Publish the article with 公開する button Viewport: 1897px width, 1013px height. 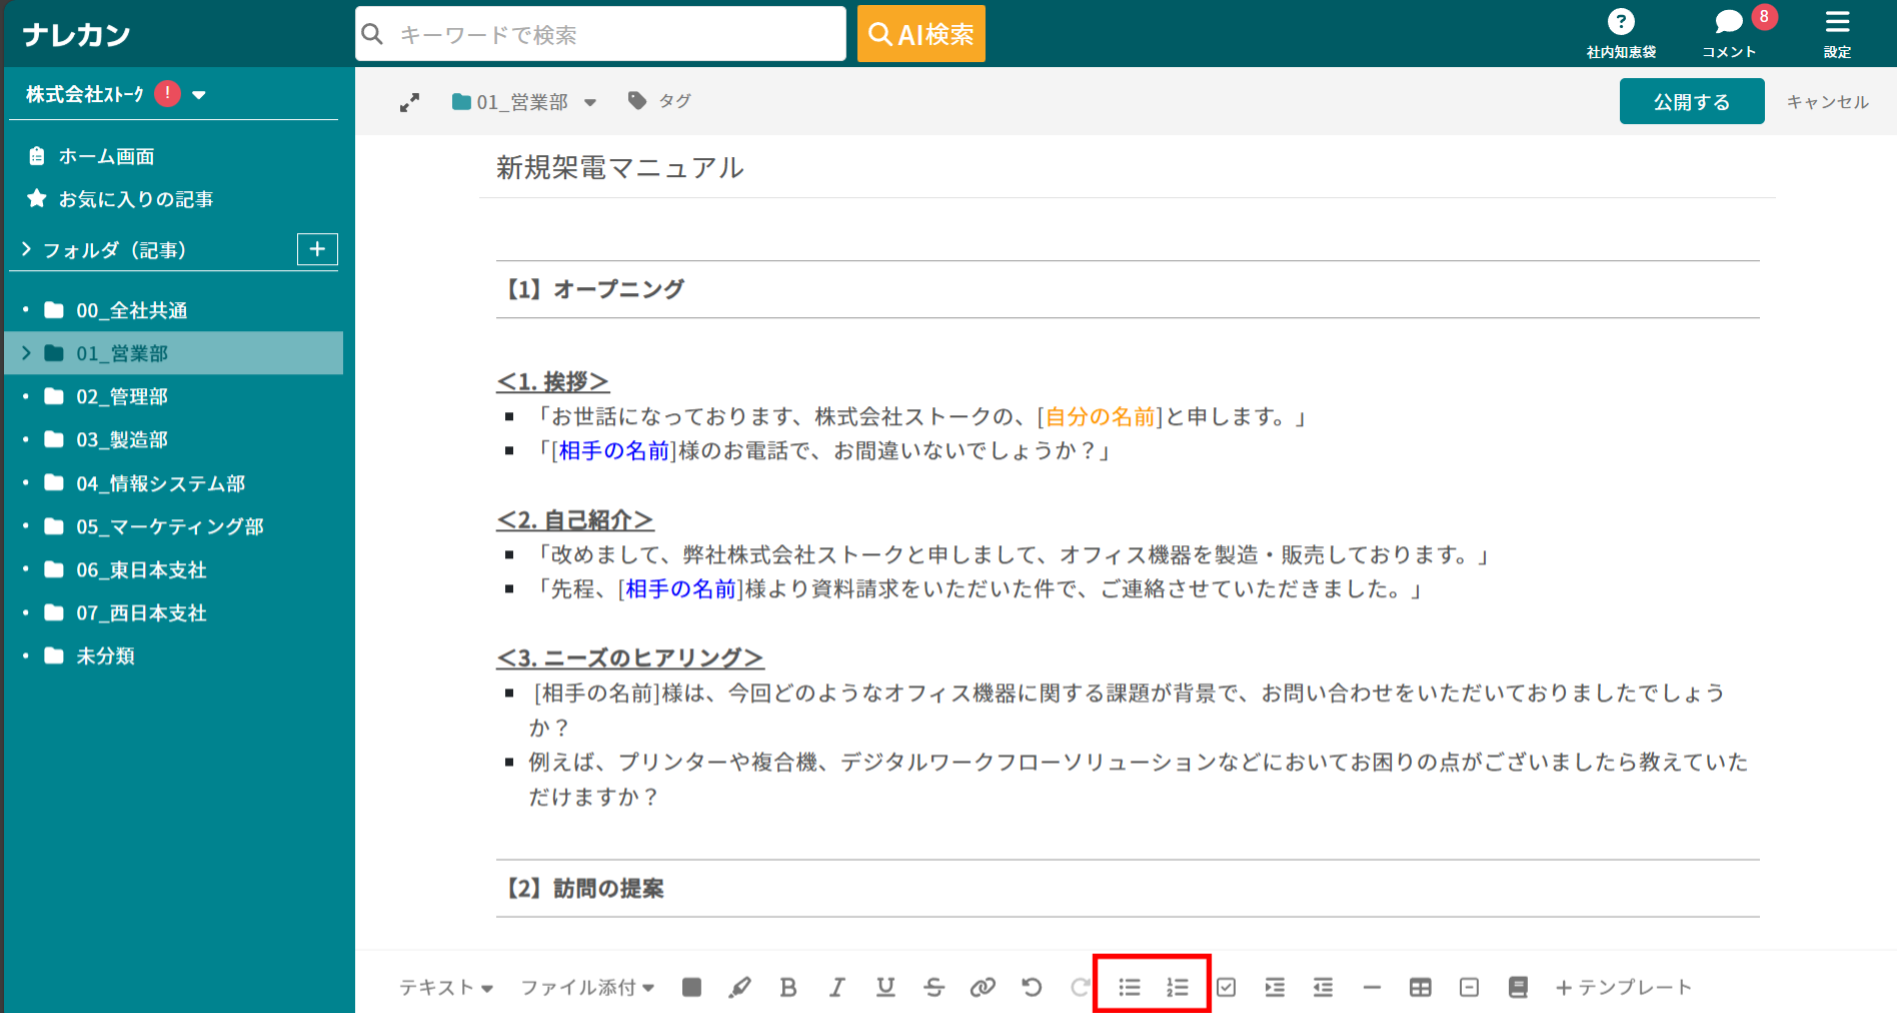pos(1690,101)
